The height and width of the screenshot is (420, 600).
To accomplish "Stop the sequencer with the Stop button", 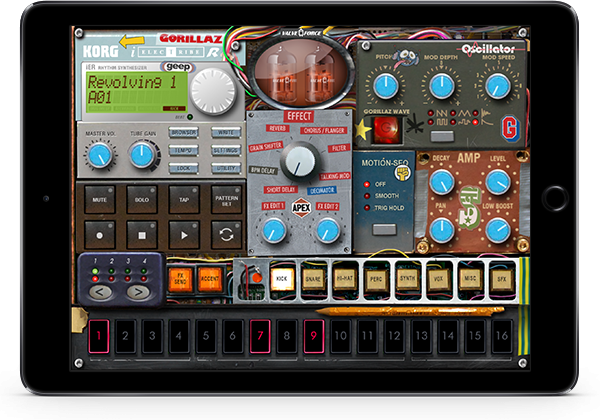I will 142,235.
